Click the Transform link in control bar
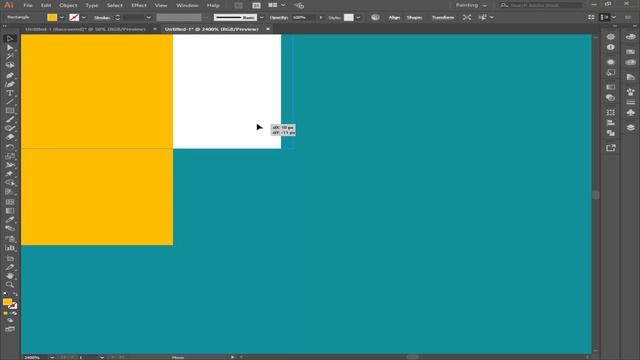The image size is (640, 360). (x=443, y=17)
